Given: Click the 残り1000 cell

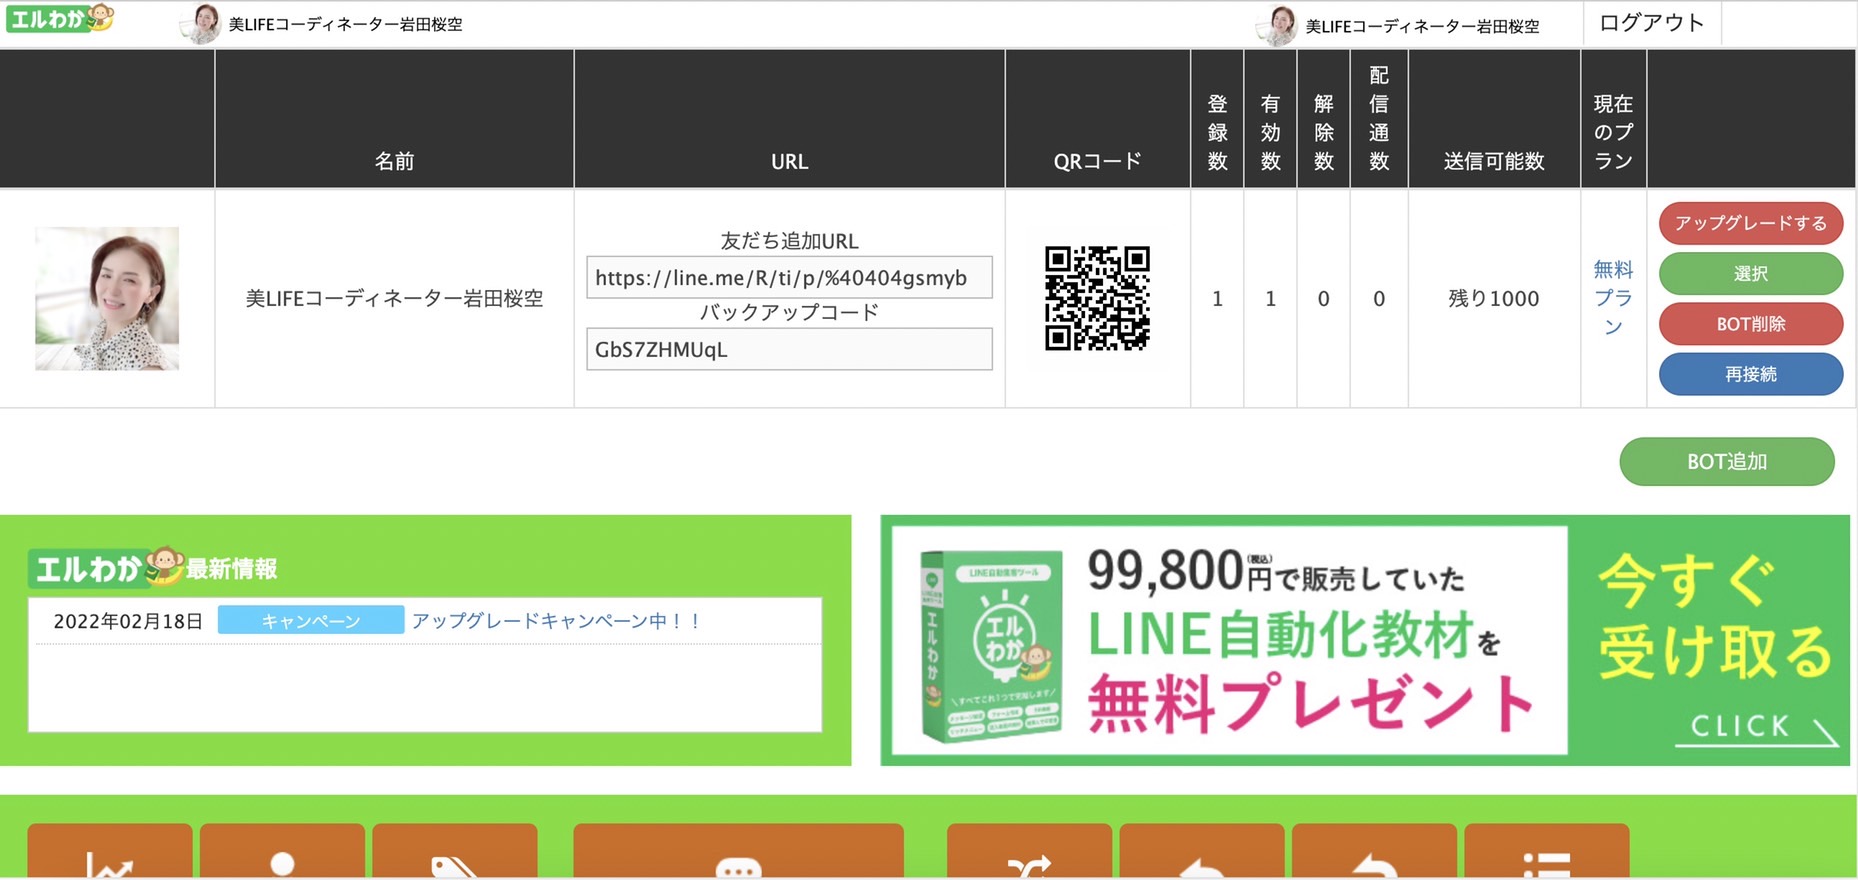Looking at the screenshot, I should click(x=1494, y=298).
